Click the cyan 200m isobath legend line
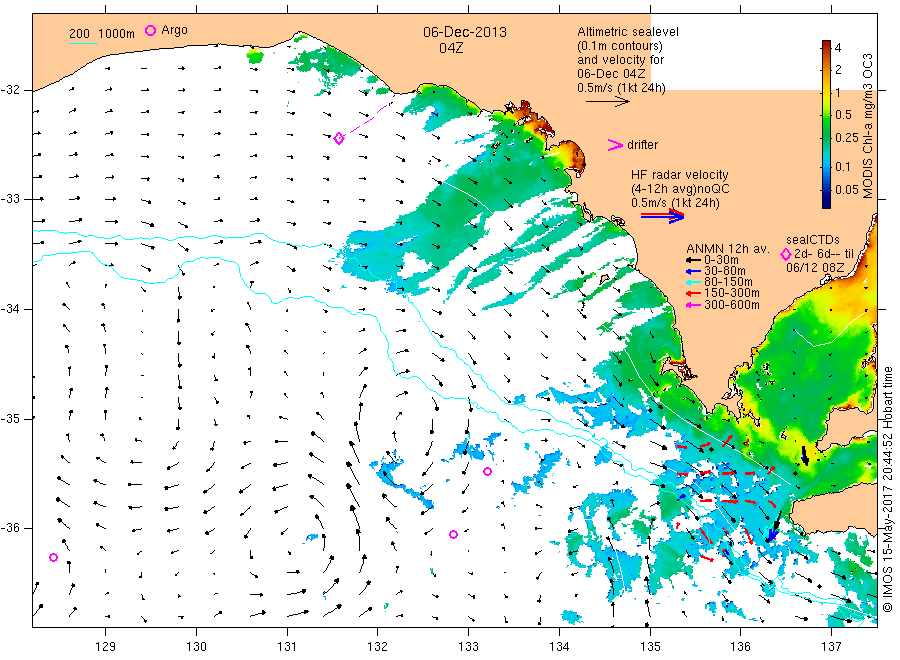900x660 pixels. 83,42
